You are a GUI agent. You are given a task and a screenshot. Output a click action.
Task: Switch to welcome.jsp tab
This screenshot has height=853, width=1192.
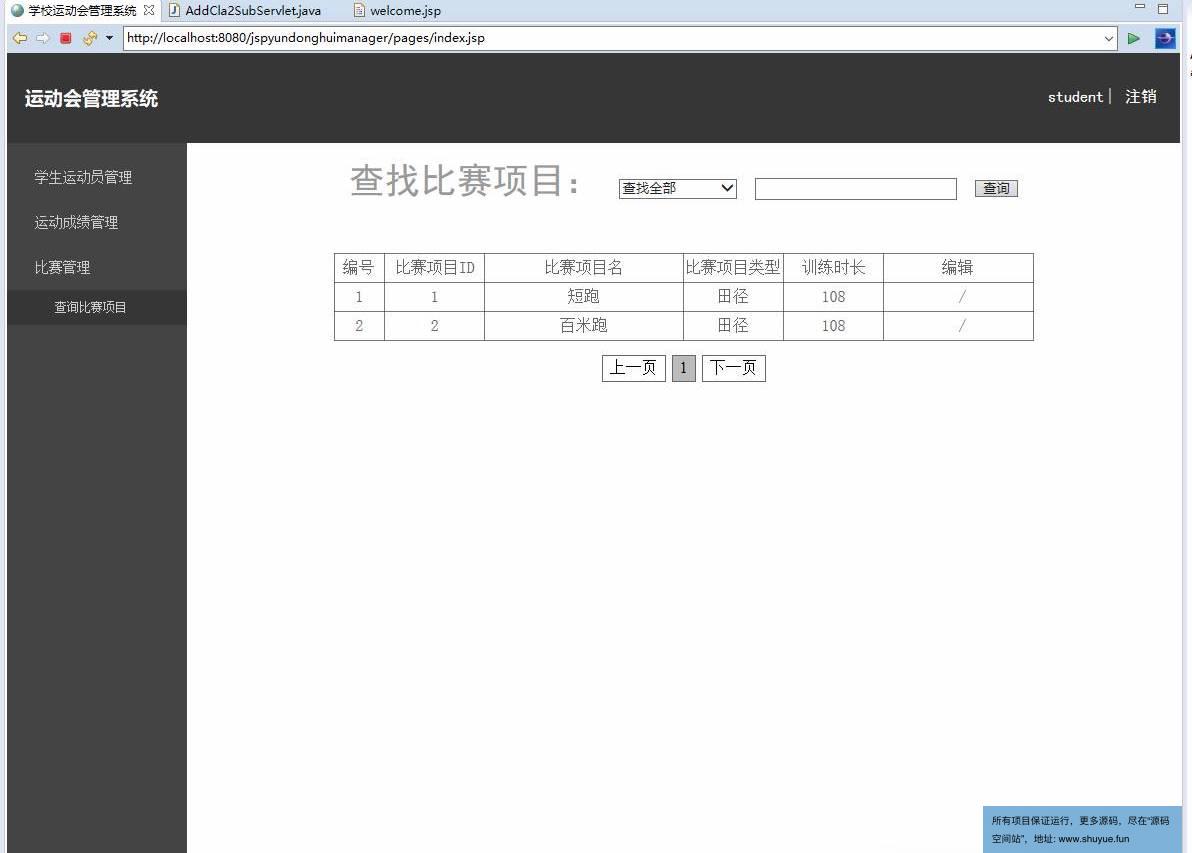(x=398, y=11)
